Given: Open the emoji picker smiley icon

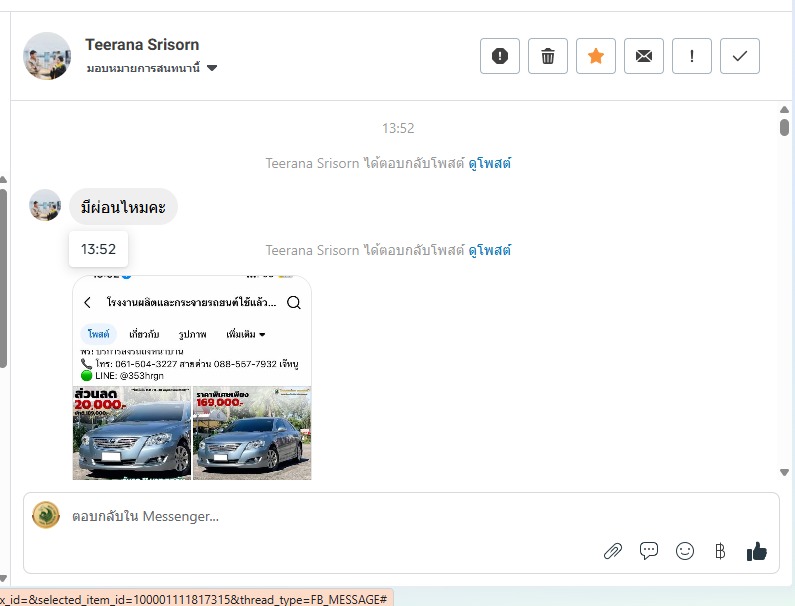Looking at the screenshot, I should point(684,551).
